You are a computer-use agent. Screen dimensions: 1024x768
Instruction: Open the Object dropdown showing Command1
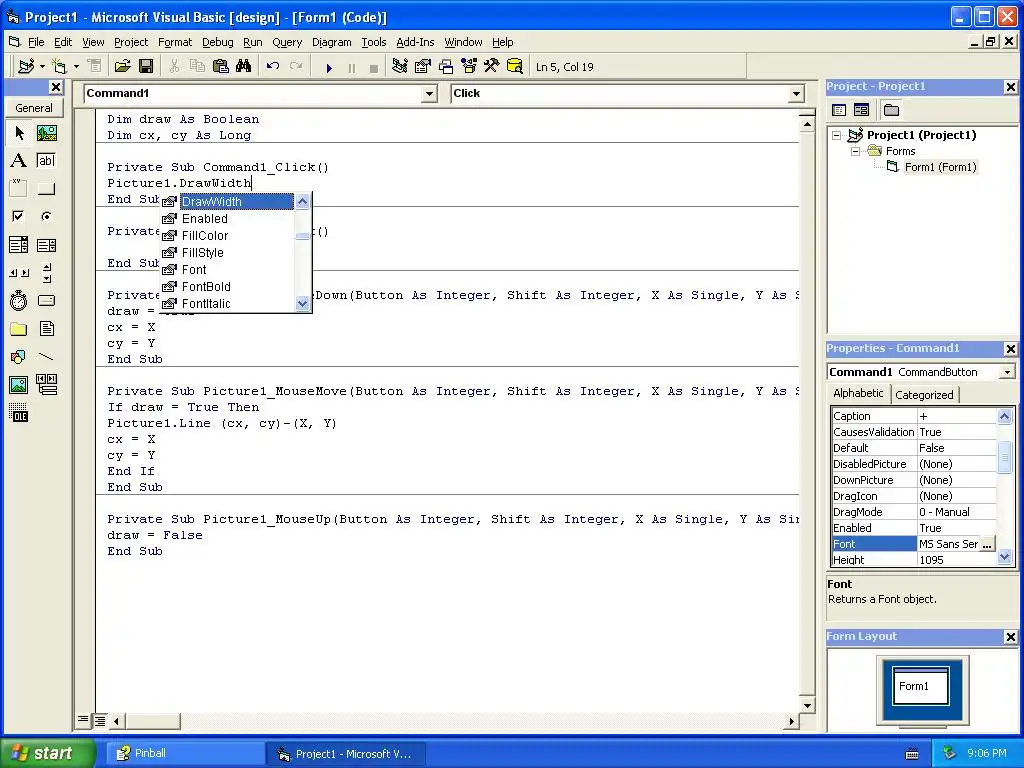click(429, 94)
